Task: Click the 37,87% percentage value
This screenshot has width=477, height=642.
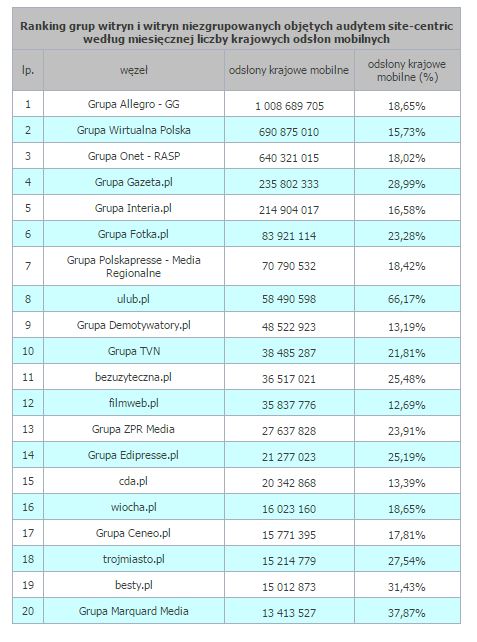Action: point(407,613)
